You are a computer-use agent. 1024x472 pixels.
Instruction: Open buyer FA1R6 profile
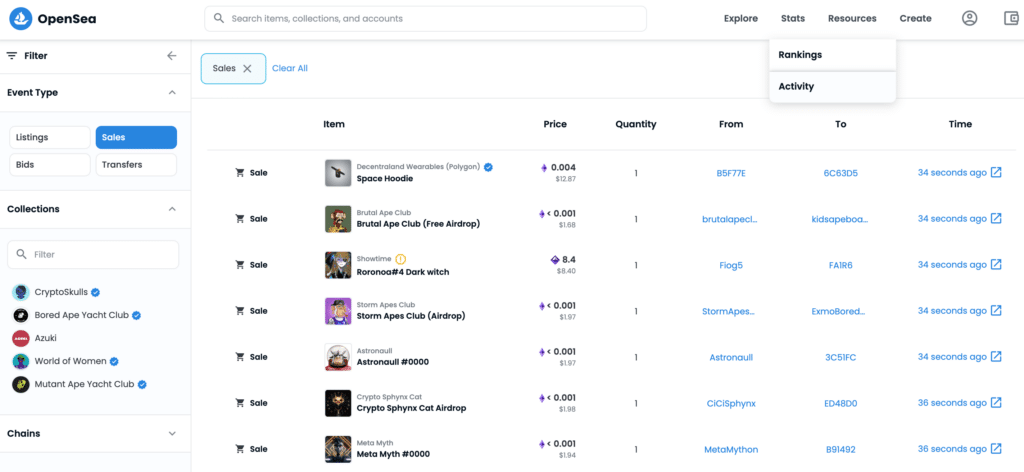(x=840, y=265)
